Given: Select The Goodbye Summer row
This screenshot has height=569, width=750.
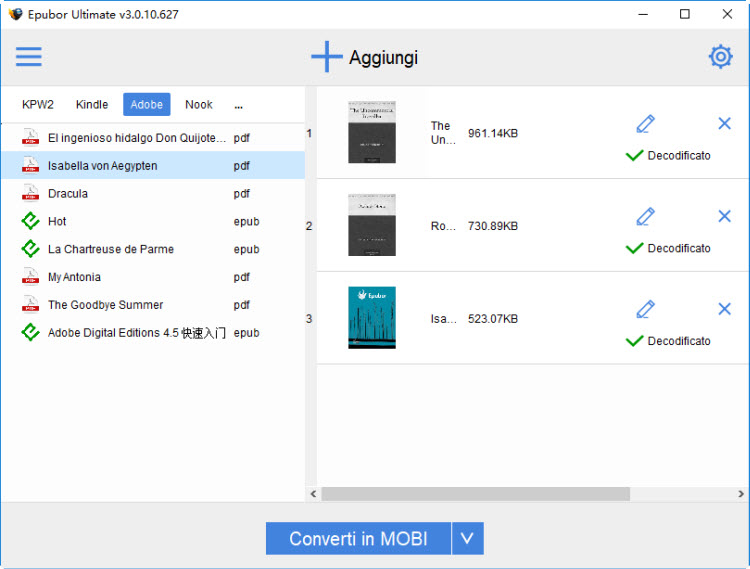Looking at the screenshot, I should [153, 304].
